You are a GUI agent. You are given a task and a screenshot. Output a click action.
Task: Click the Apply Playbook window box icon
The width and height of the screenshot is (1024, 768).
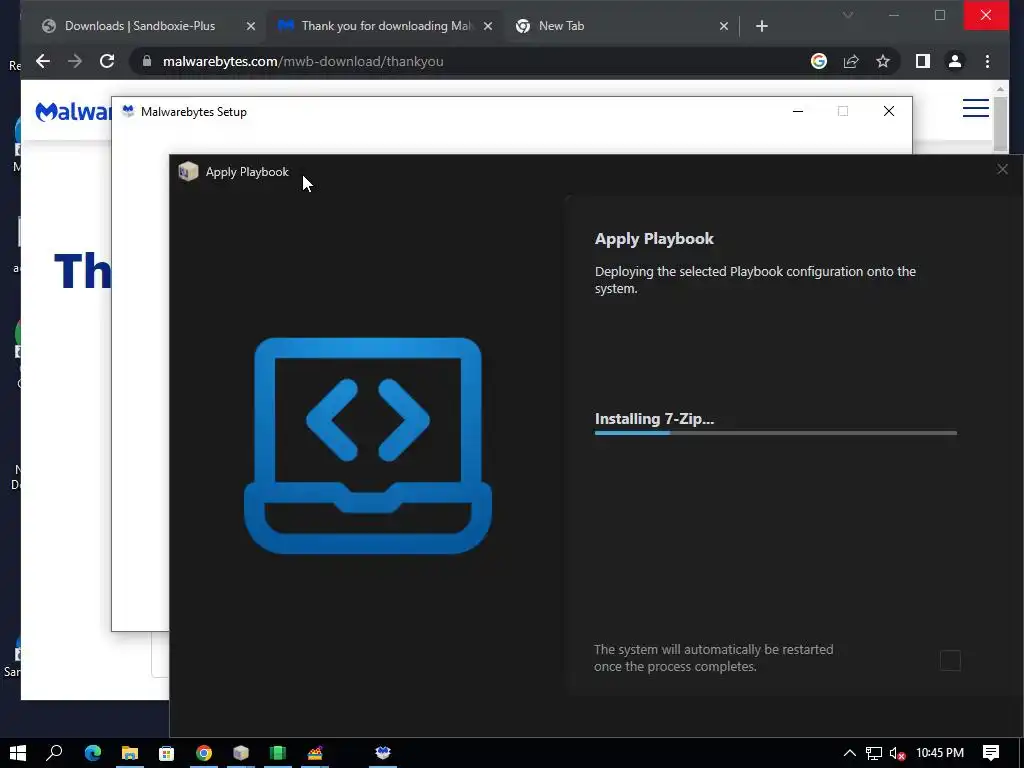[x=188, y=172]
